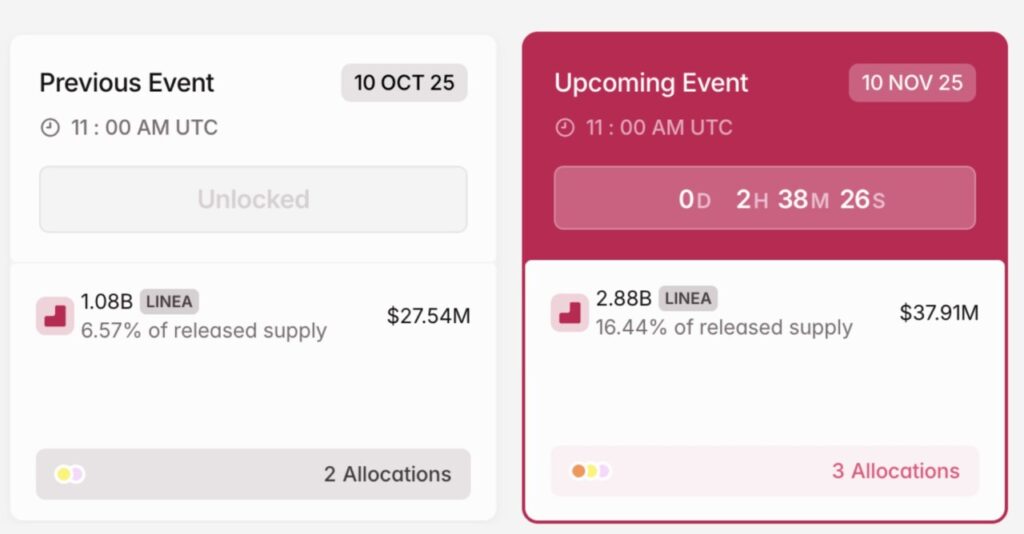Click the 16.44% of released supply text
The height and width of the screenshot is (534, 1024).
click(724, 328)
